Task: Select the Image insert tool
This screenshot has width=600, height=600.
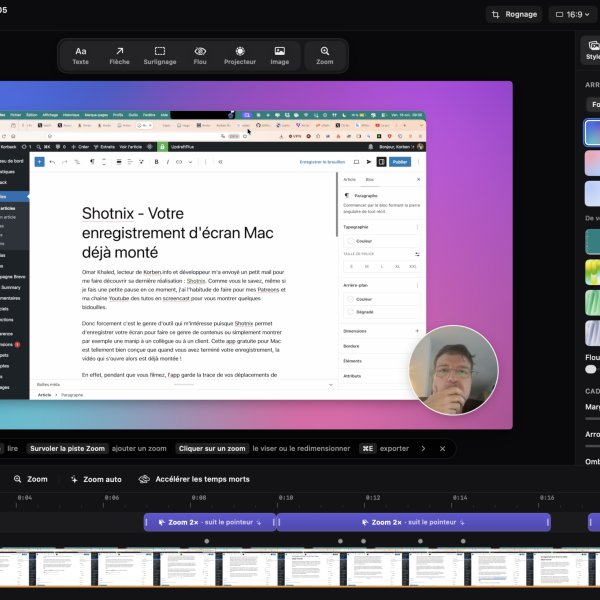Action: click(280, 56)
